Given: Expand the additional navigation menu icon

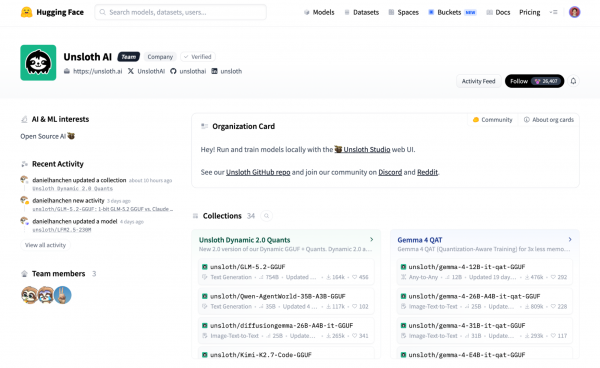Looking at the screenshot, I should [x=553, y=12].
